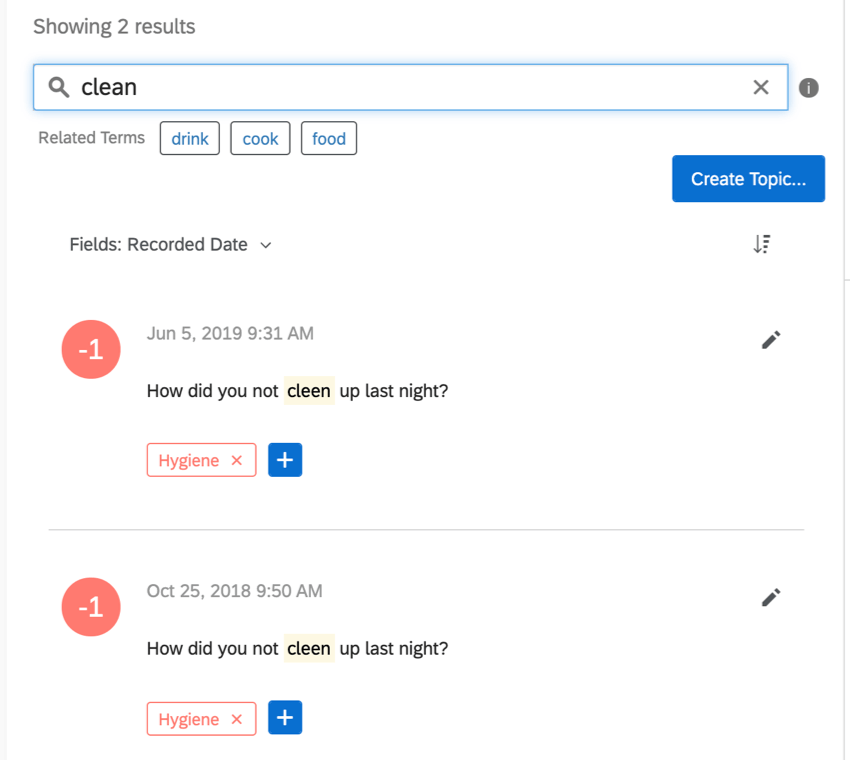The image size is (850, 760).
Task: Remove Hygiene tag from the Jun 5, 2019 response
Action: coord(236,460)
